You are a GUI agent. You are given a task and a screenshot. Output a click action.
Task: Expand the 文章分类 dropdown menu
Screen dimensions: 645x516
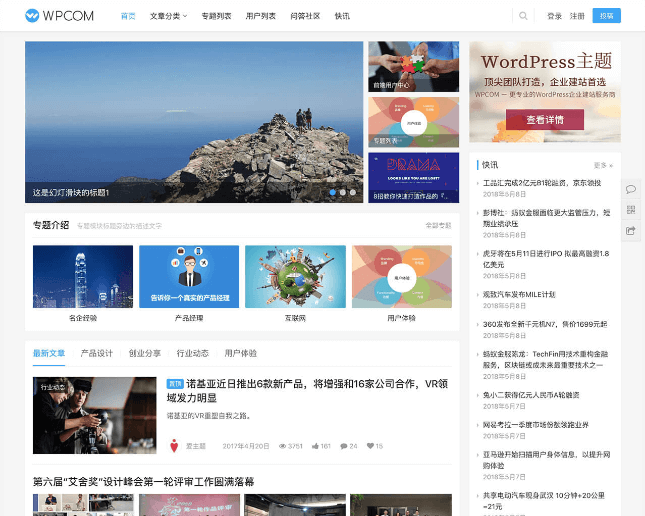click(x=168, y=16)
